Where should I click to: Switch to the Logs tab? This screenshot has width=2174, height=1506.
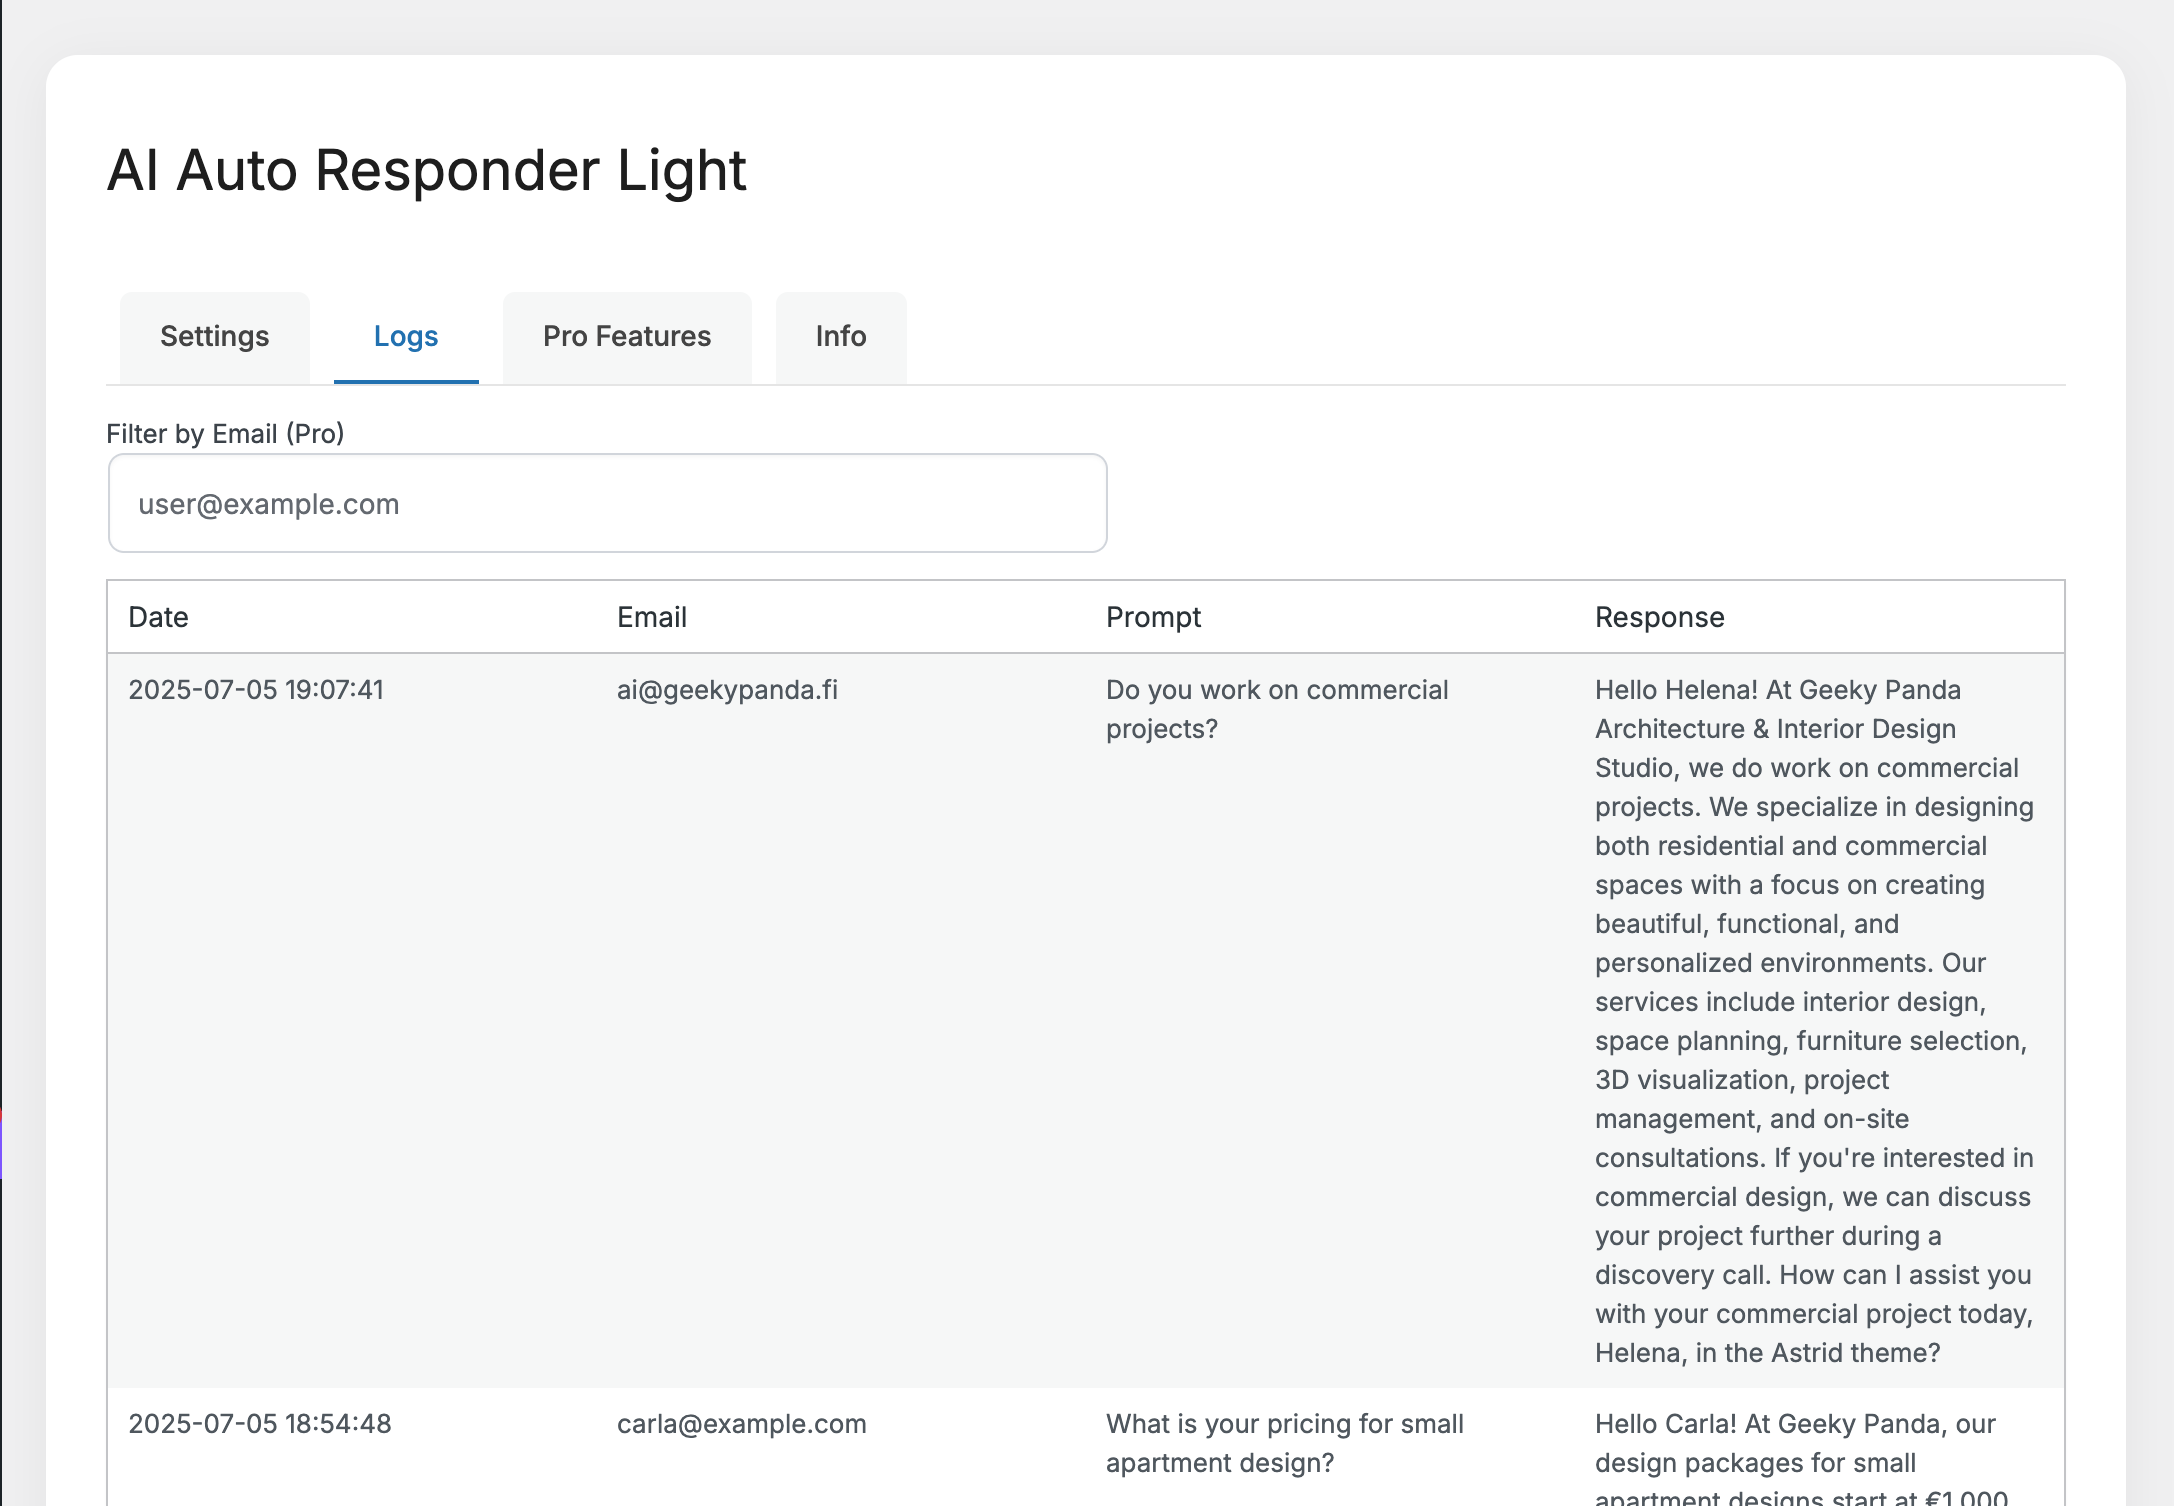(406, 337)
